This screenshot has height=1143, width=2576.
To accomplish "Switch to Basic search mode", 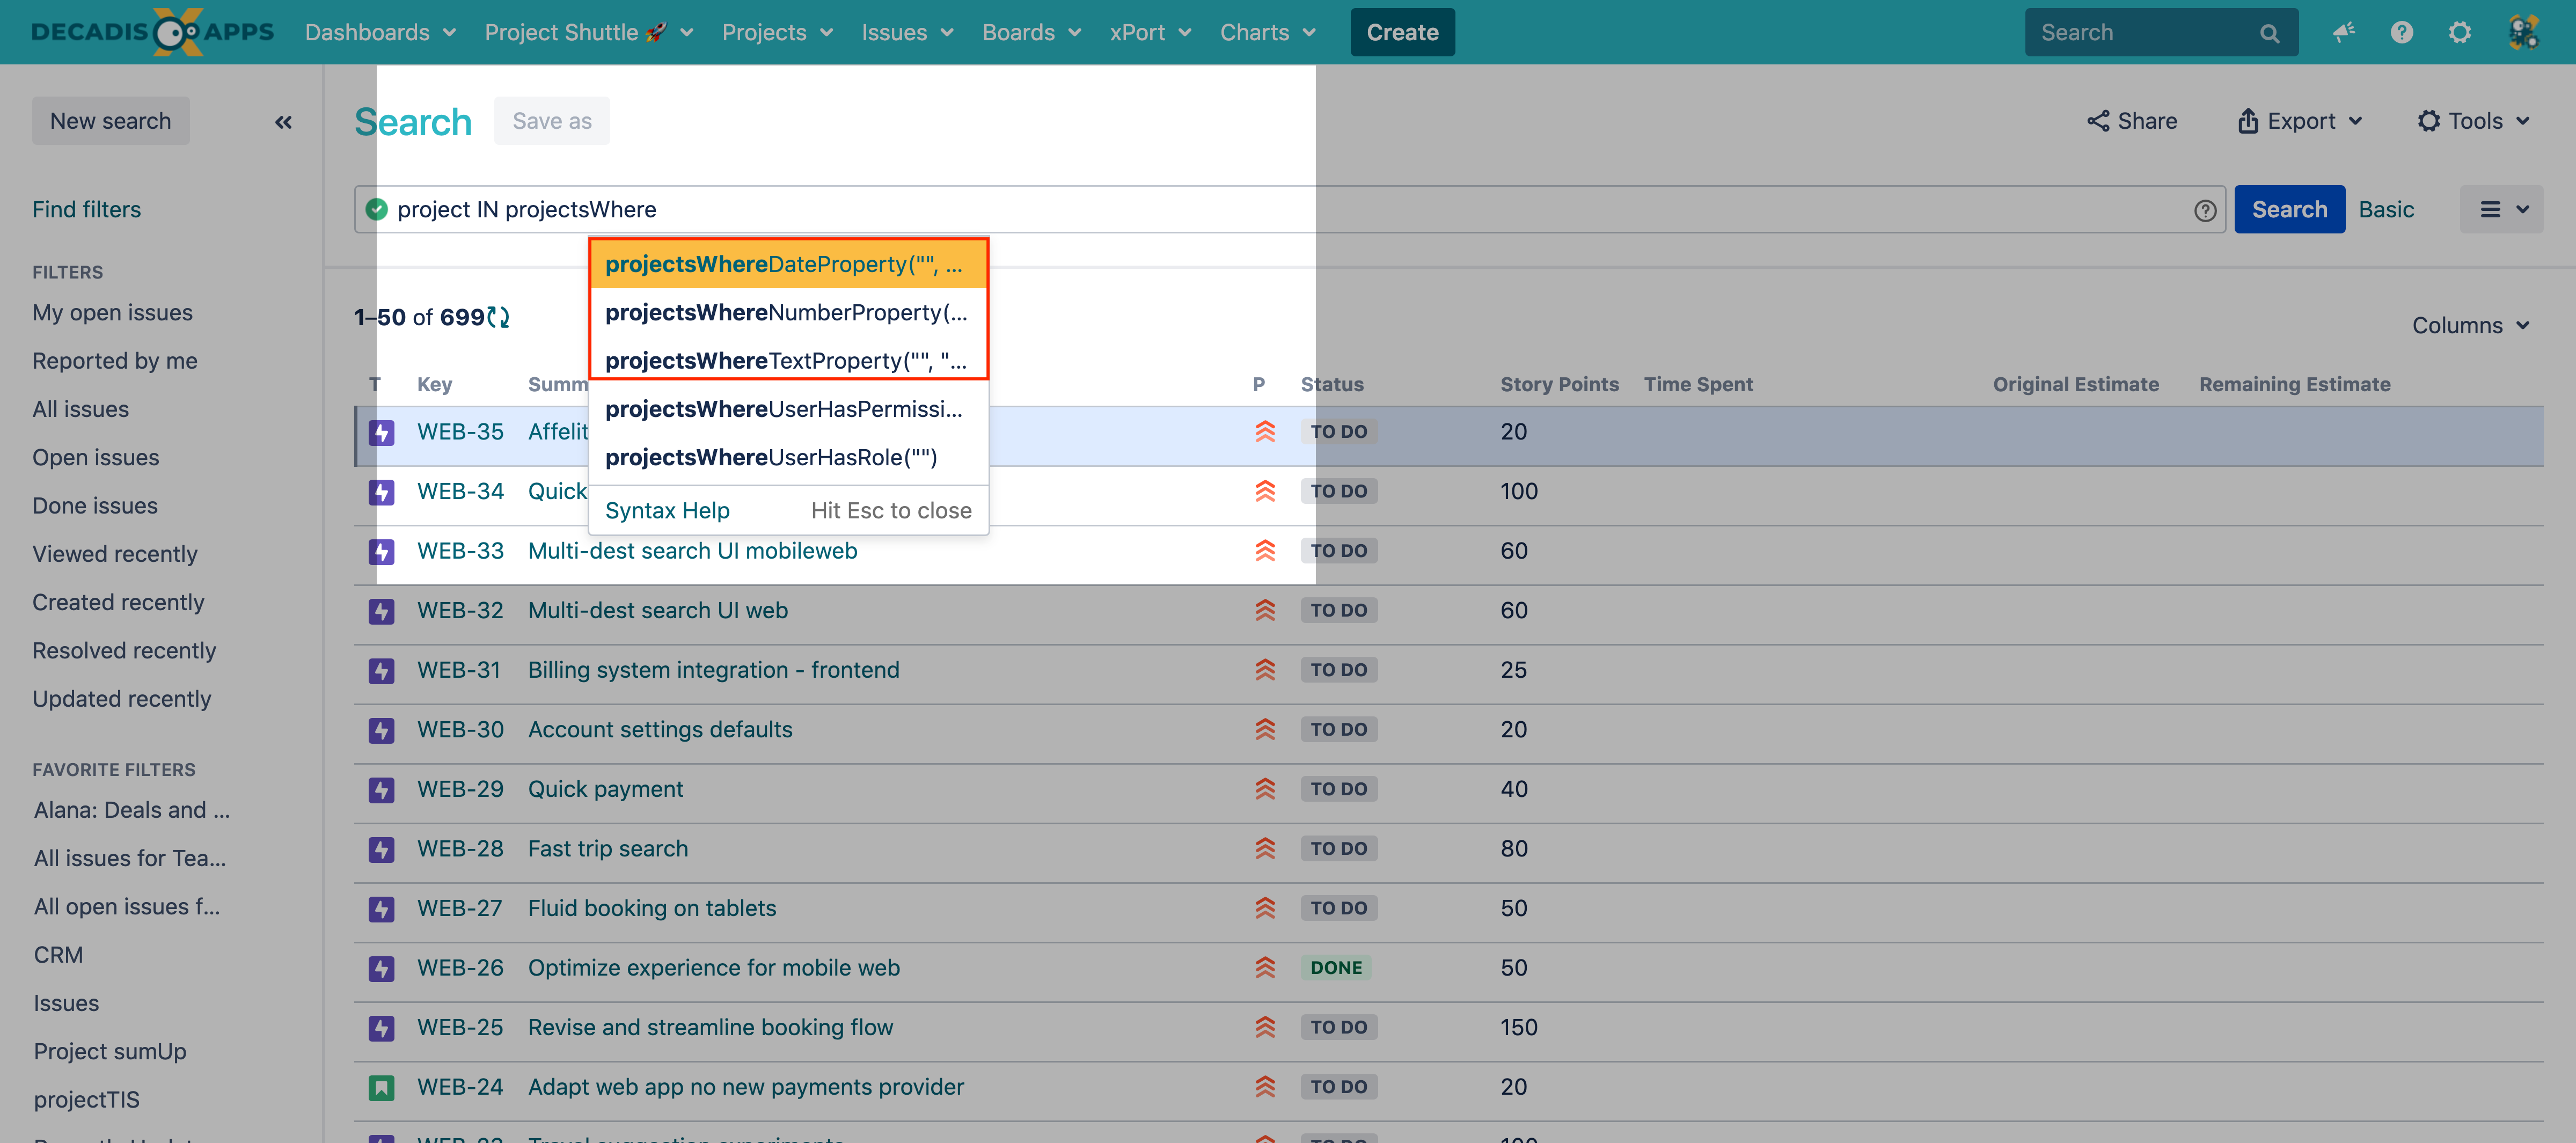I will tap(2386, 210).
